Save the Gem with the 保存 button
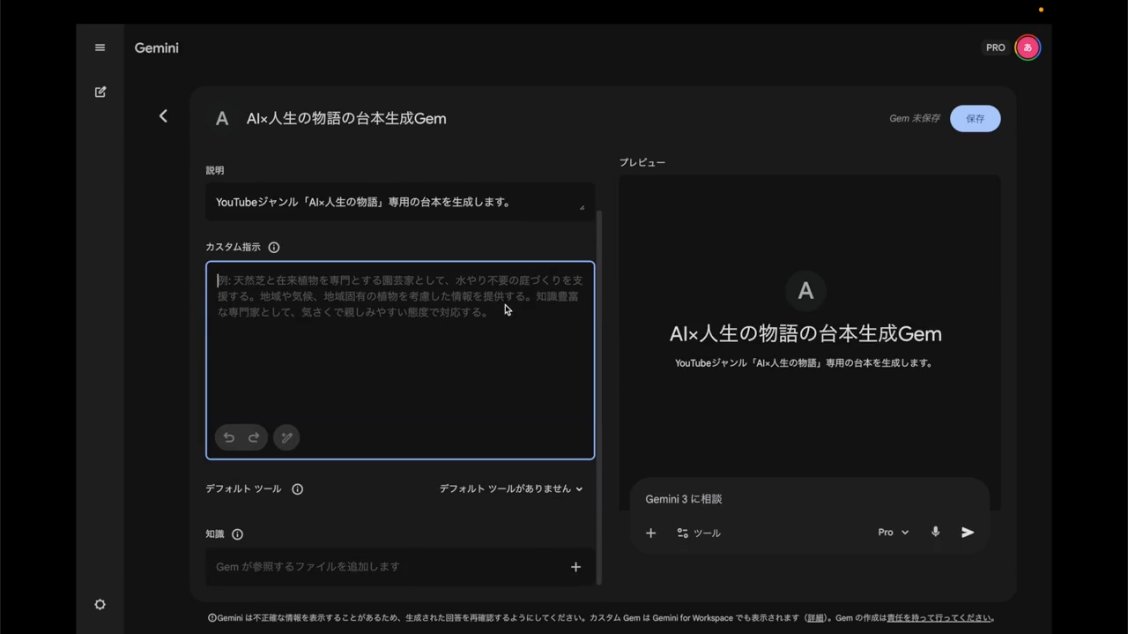Viewport: 1128px width, 634px height. click(x=975, y=119)
